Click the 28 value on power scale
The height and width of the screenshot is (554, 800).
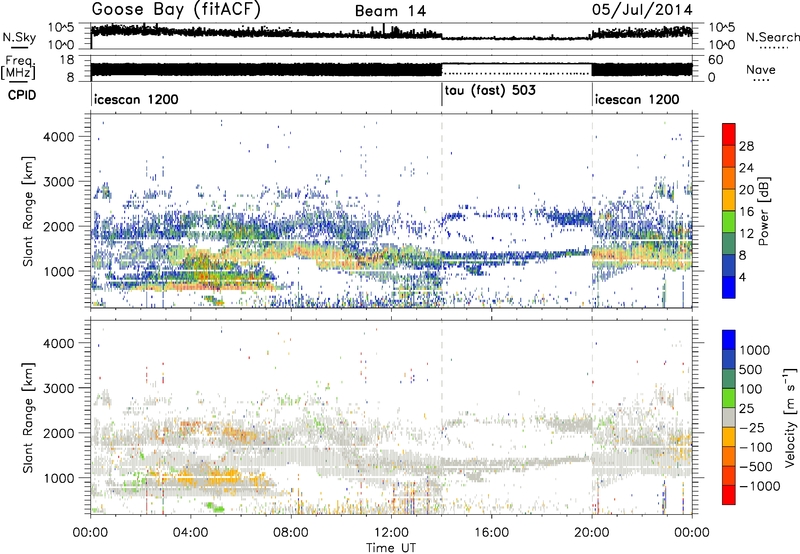[x=746, y=146]
